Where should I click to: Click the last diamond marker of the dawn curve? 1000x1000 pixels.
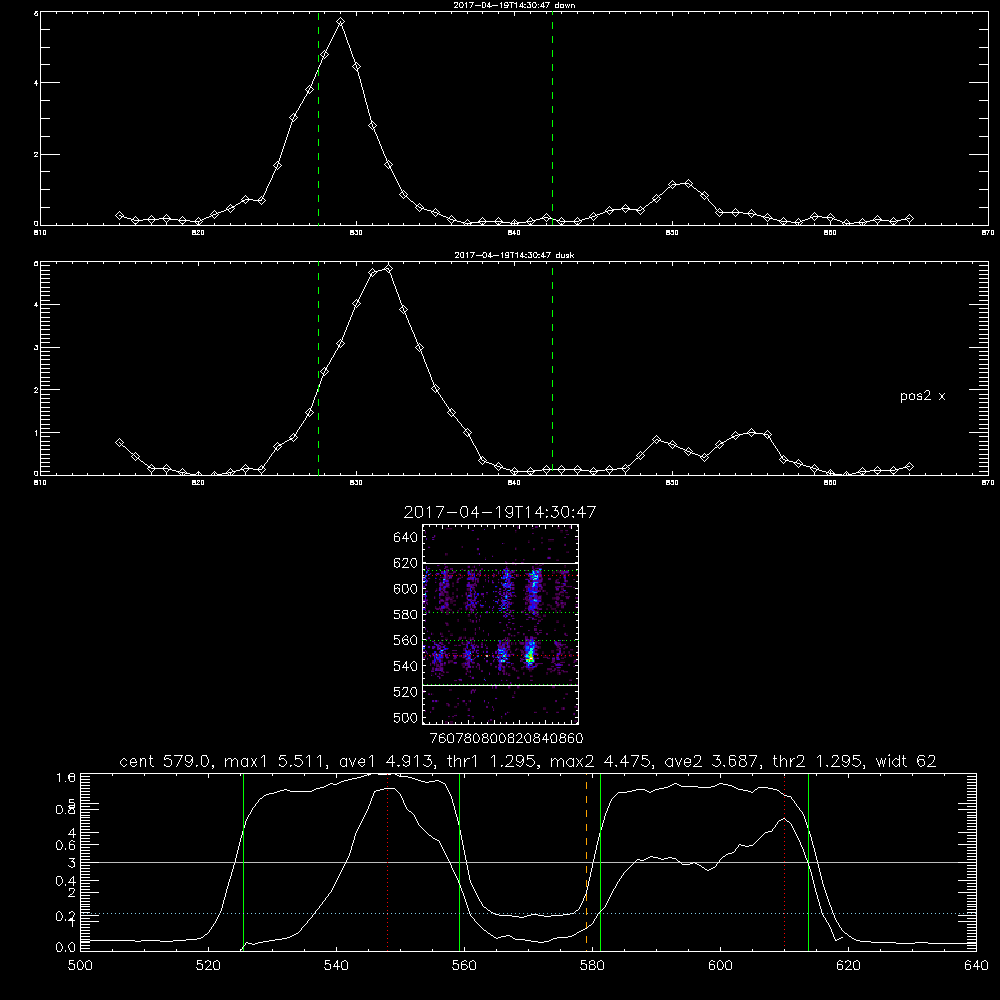909,219
